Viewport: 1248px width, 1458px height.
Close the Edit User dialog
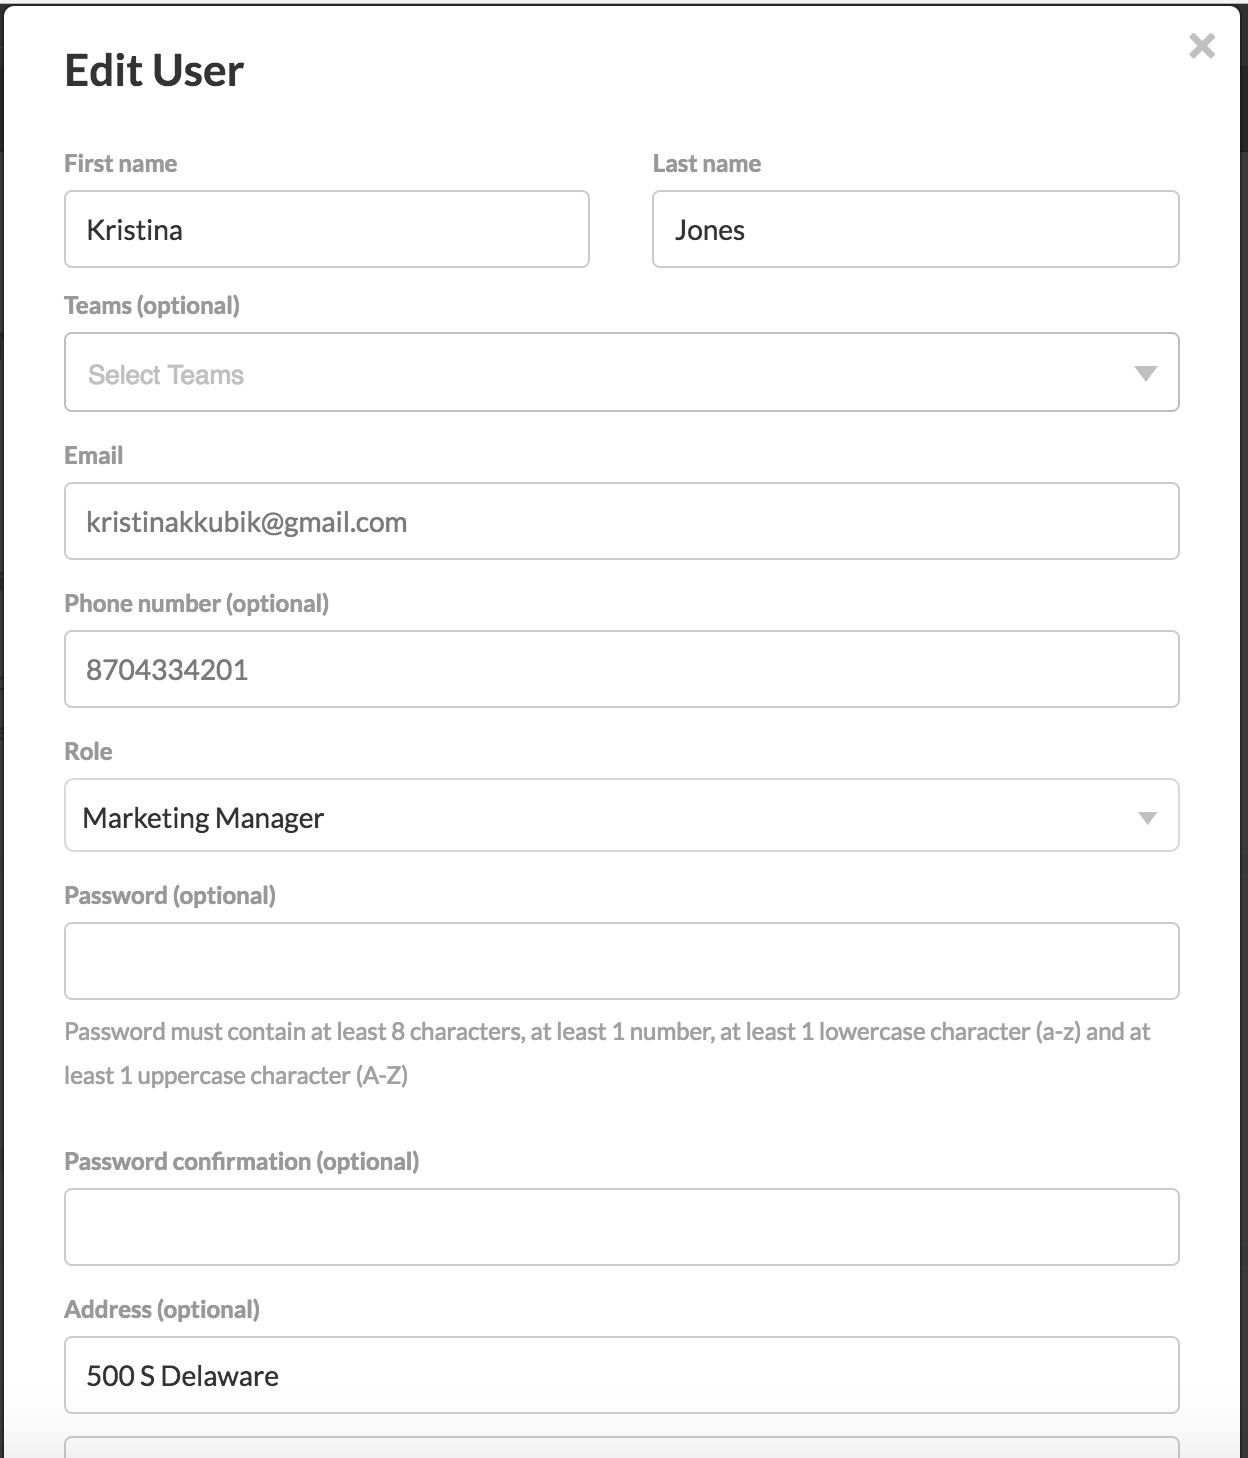(1202, 46)
